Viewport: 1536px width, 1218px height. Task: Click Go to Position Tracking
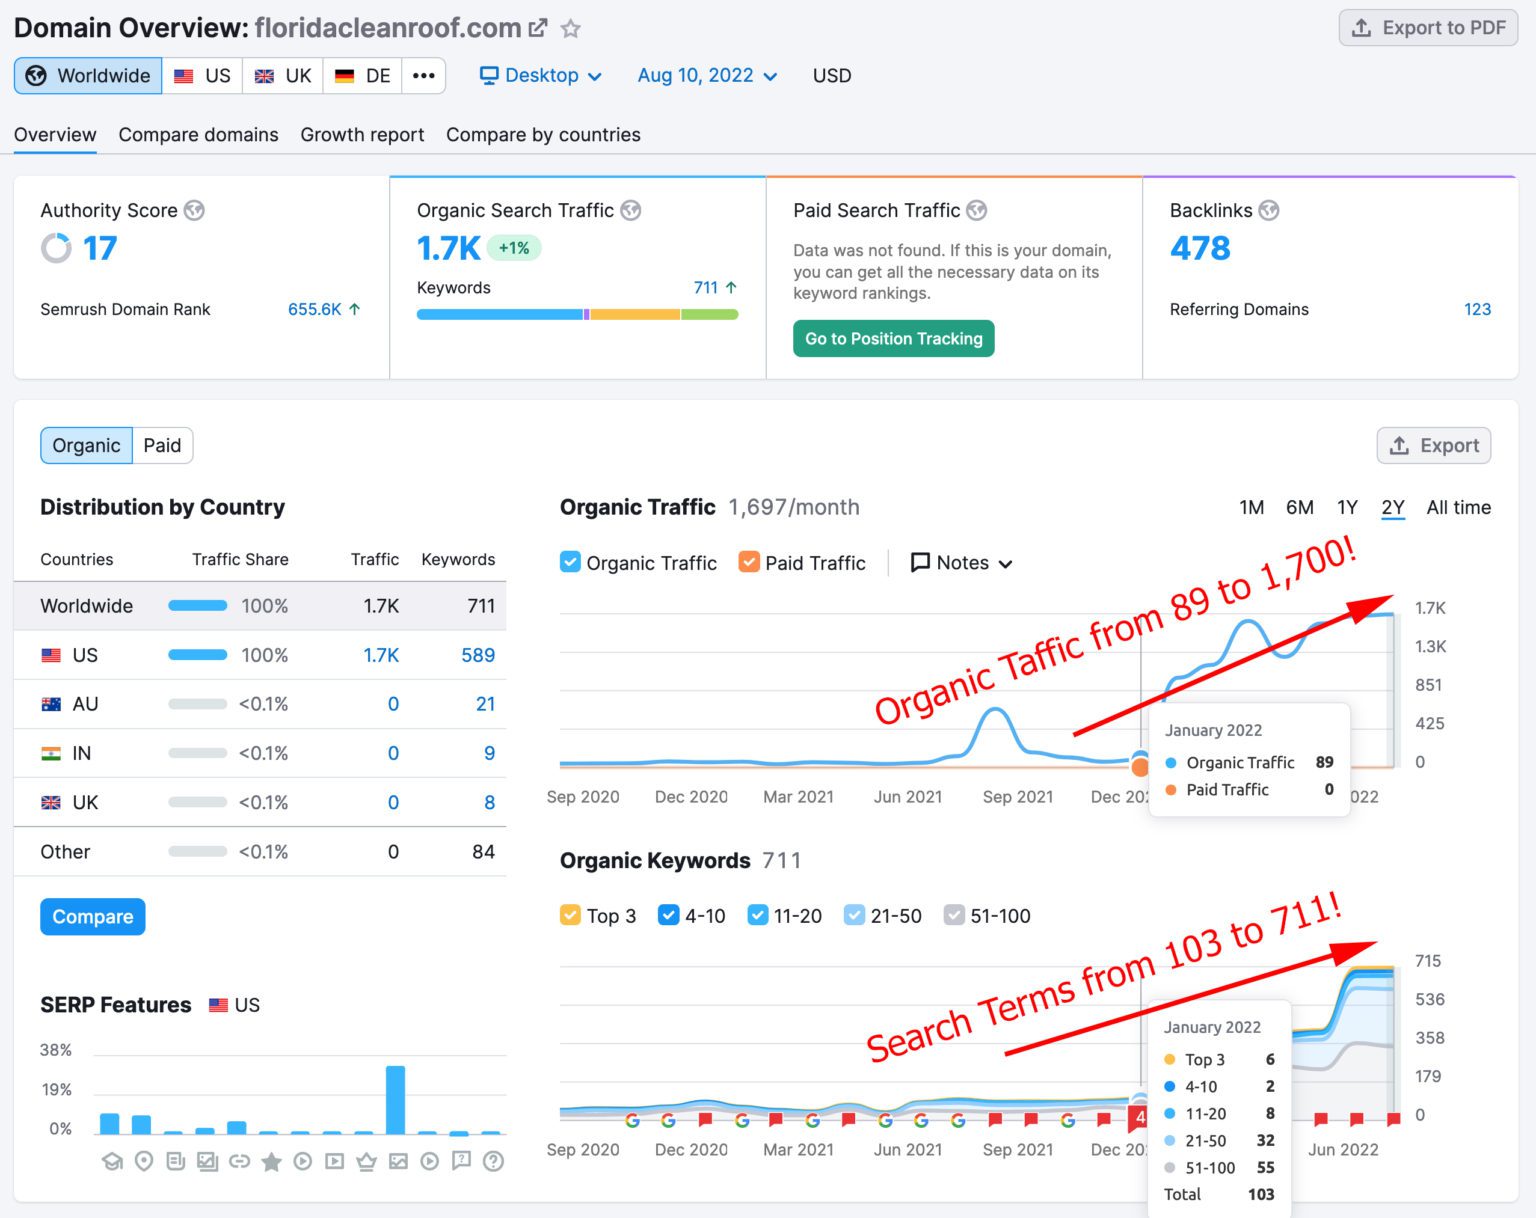[x=894, y=339]
